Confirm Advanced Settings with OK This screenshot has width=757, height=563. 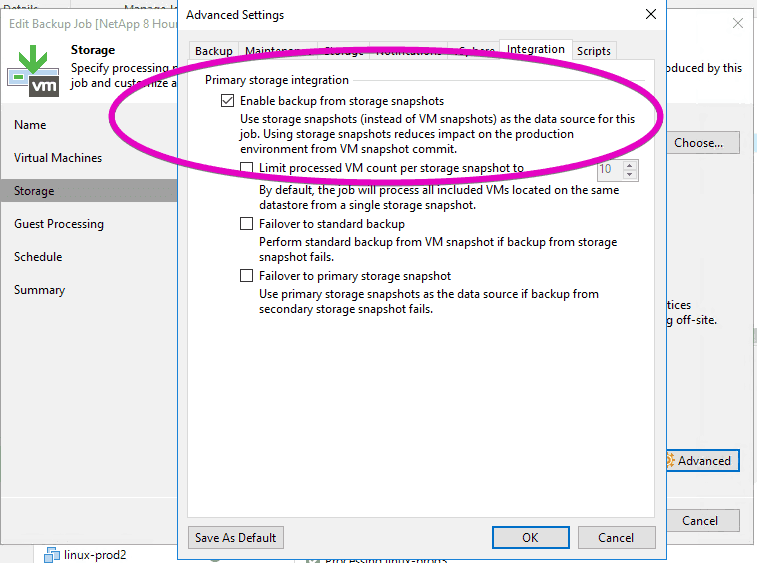tap(531, 537)
